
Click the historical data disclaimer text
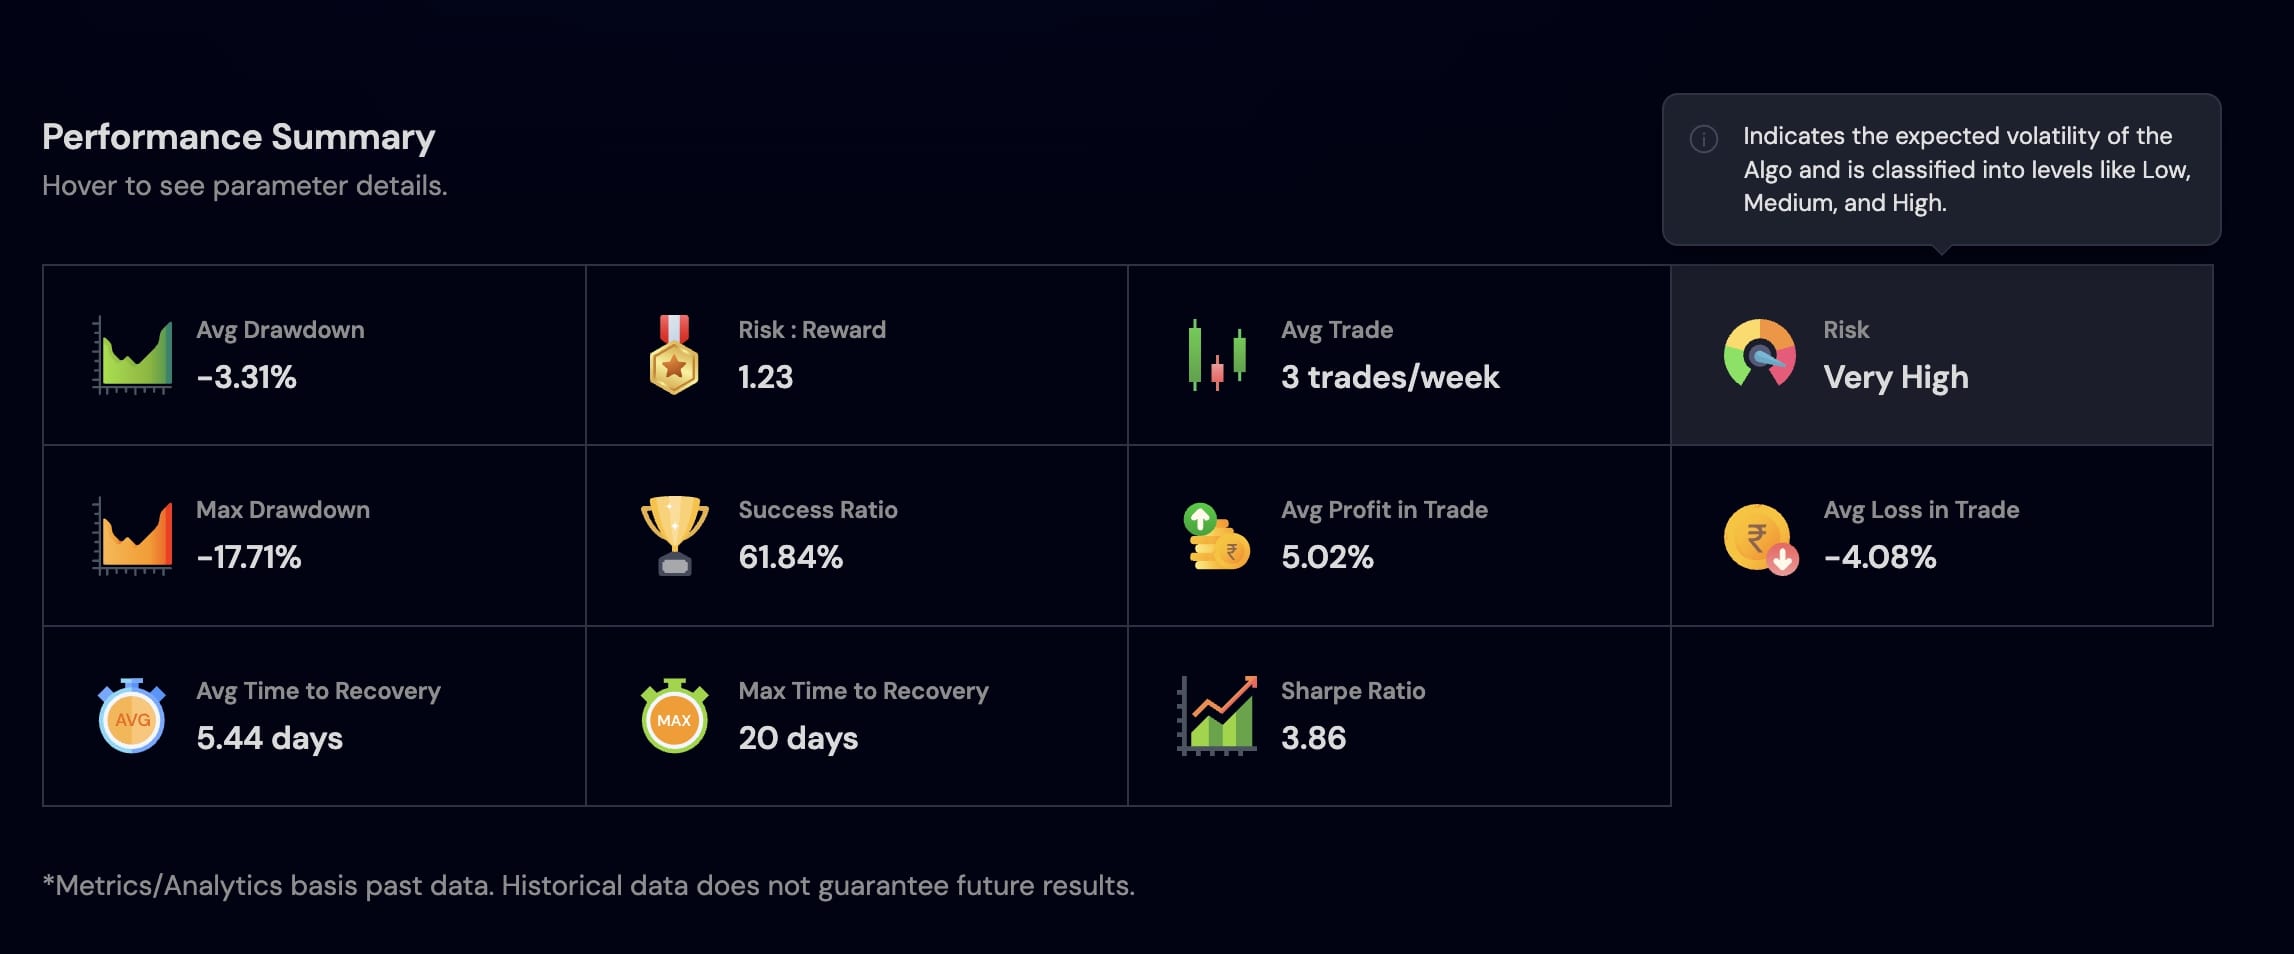click(588, 886)
